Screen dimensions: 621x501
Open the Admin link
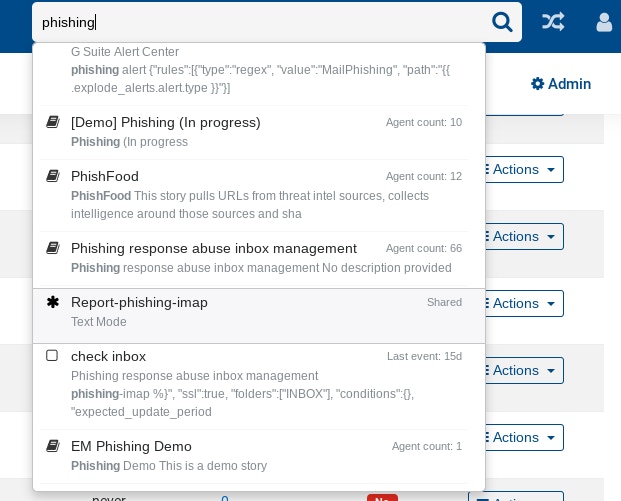[561, 84]
